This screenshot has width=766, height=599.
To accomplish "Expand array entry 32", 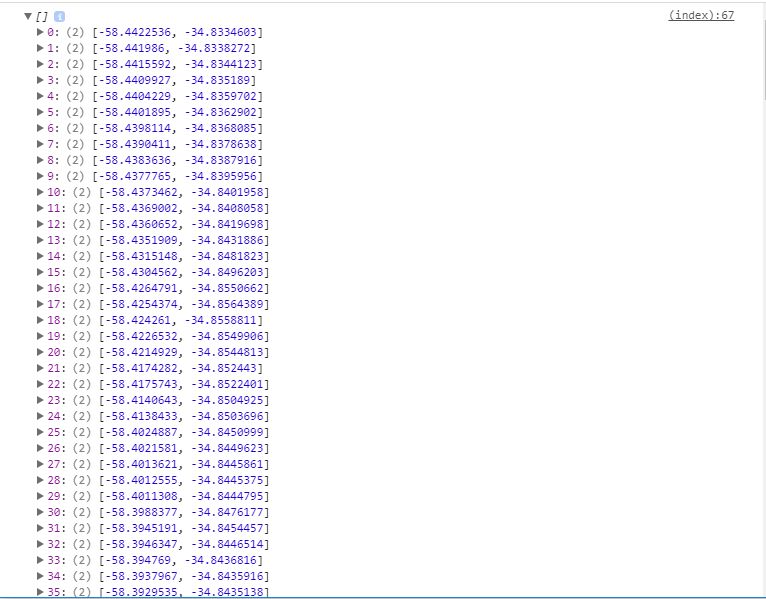I will point(40,544).
